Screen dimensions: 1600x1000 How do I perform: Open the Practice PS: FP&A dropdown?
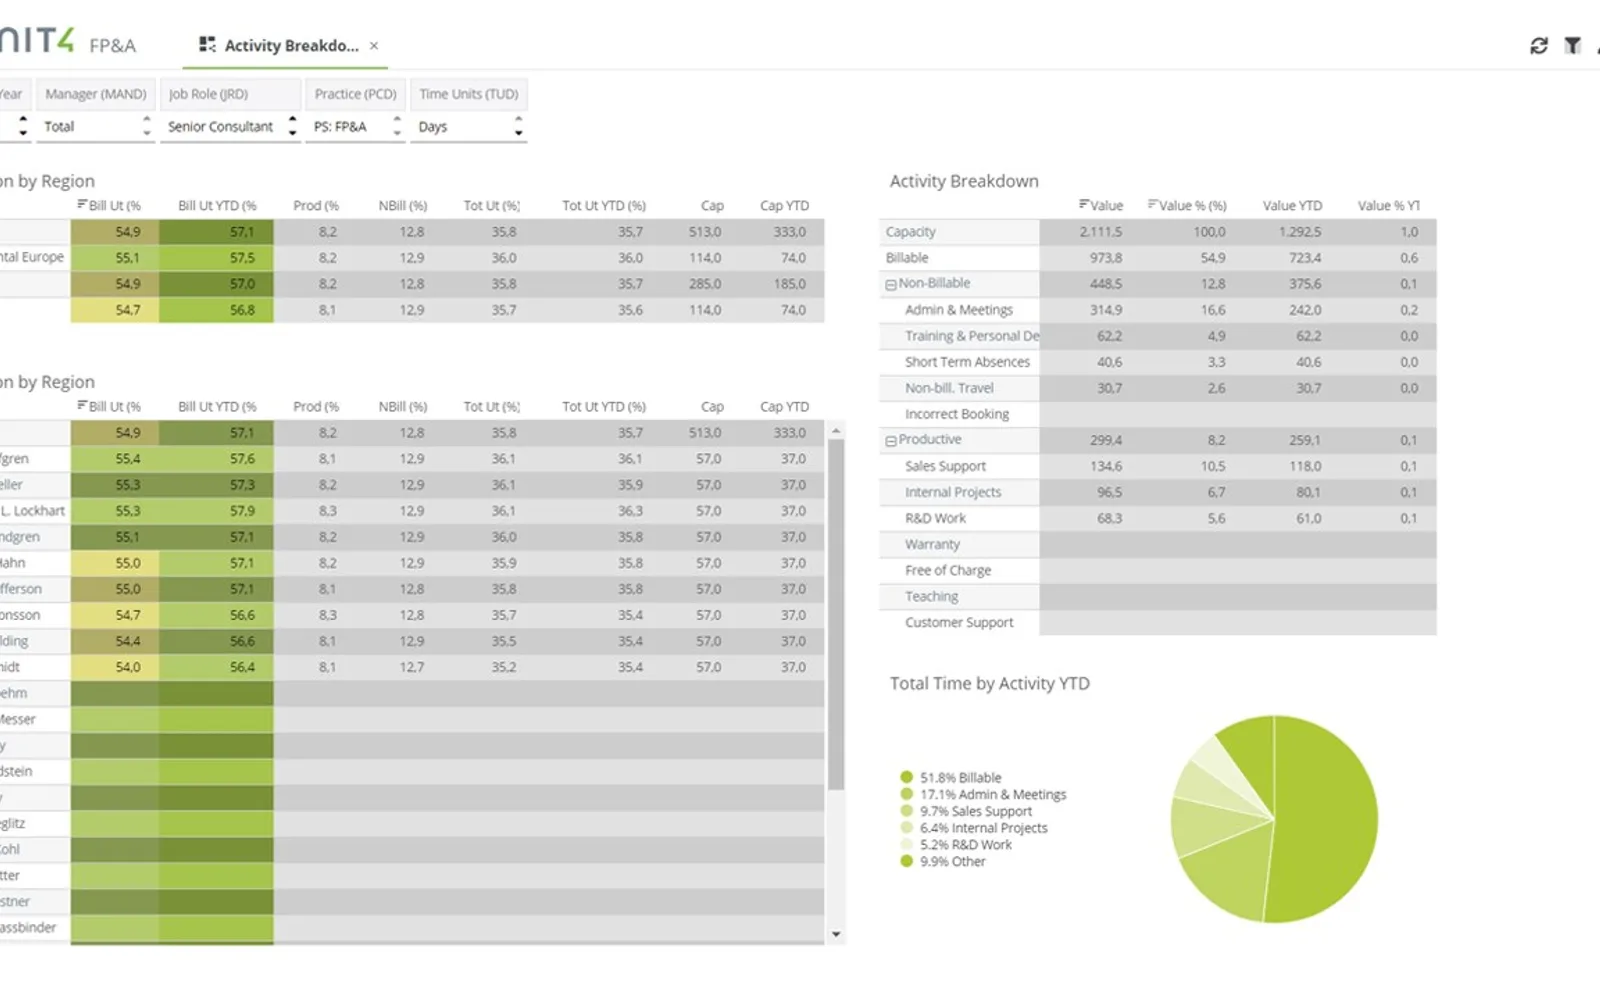point(356,126)
